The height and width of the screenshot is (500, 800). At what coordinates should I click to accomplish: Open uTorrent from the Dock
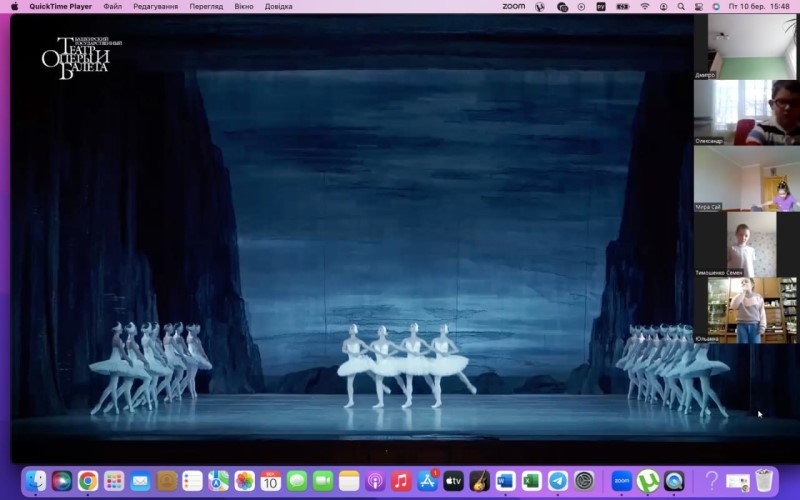[648, 481]
